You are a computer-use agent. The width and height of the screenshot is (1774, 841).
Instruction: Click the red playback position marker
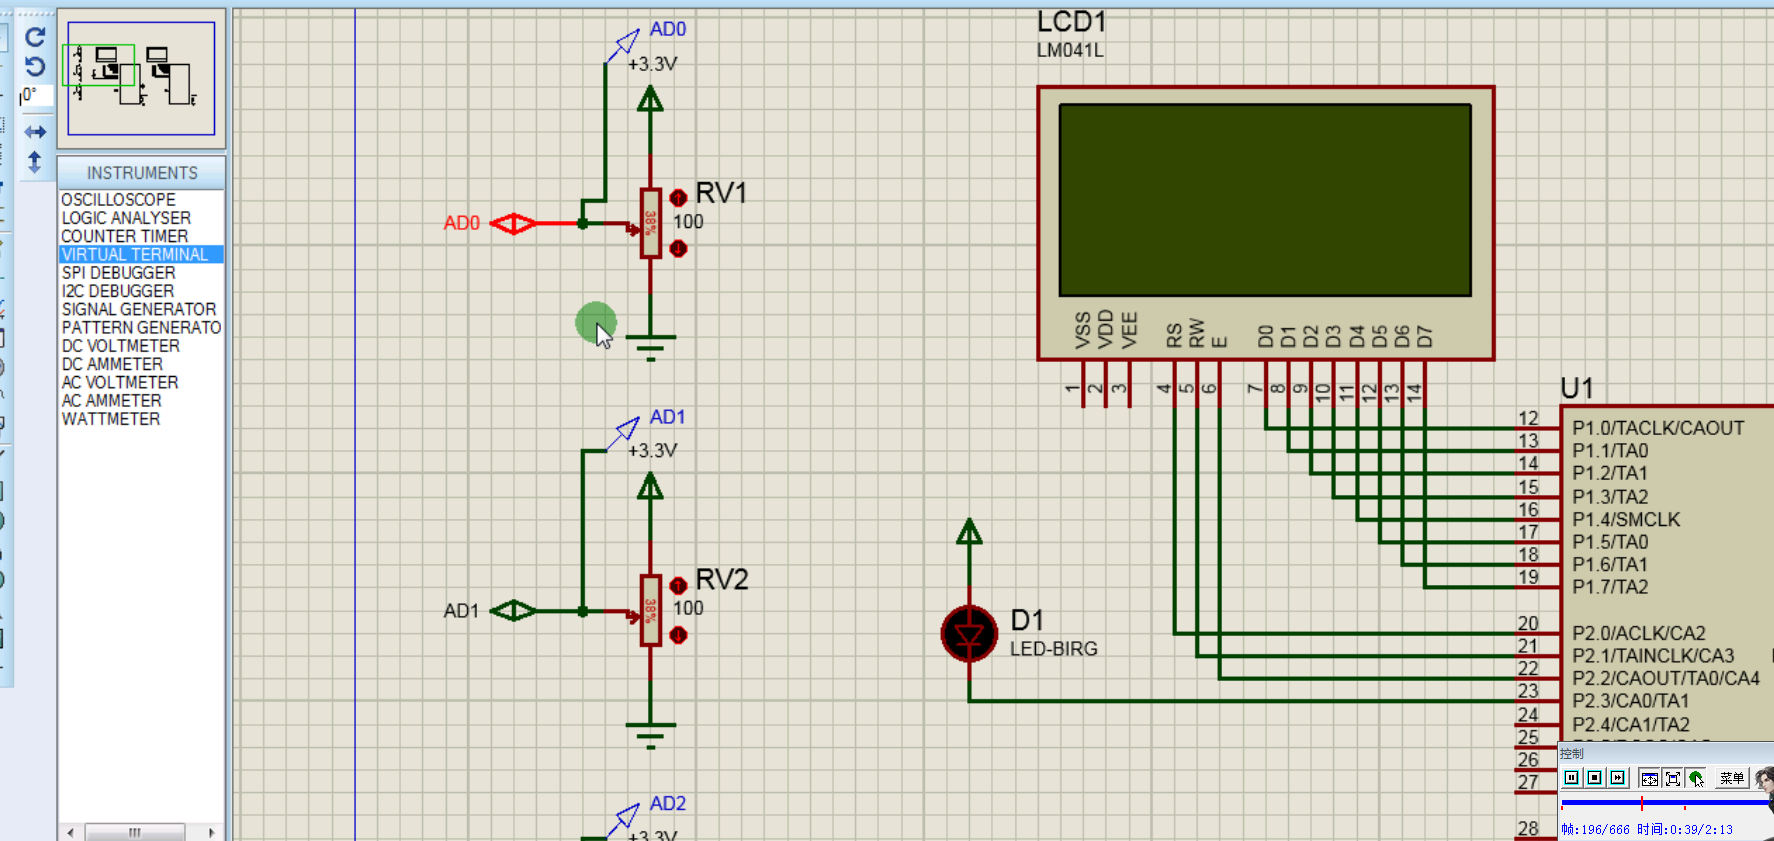pos(1642,803)
